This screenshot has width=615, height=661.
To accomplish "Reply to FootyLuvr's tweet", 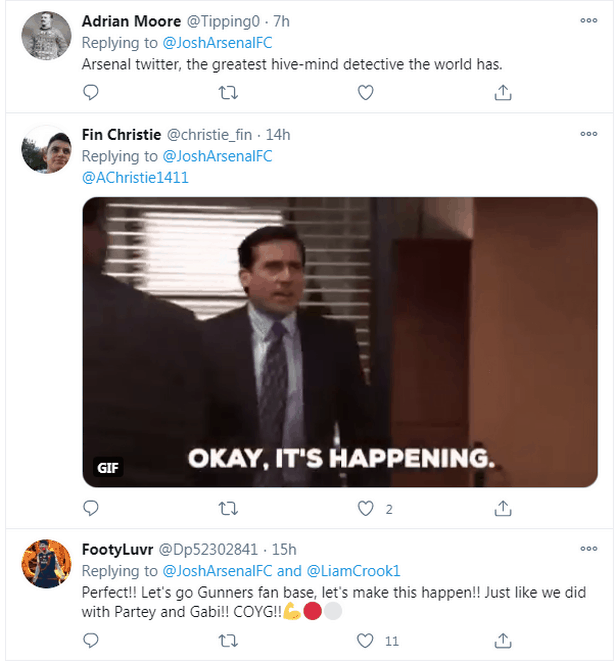I will [91, 640].
